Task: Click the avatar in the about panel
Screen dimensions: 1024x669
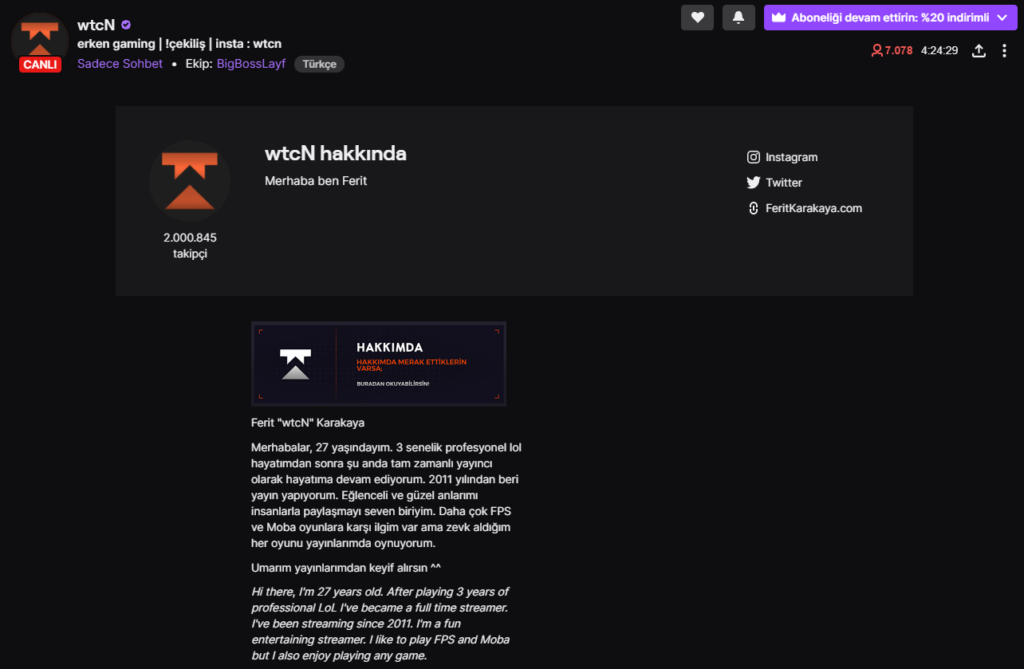Action: tap(190, 181)
